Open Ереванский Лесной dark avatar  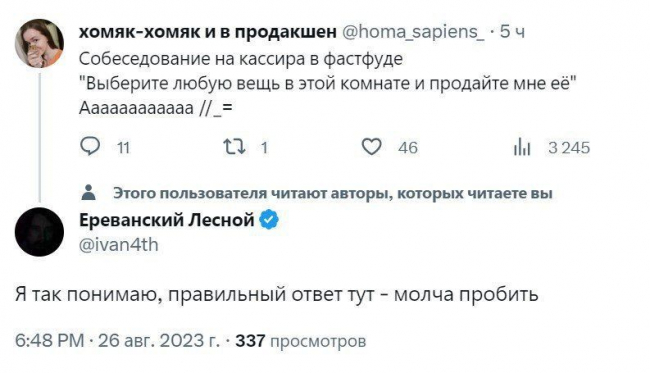point(39,232)
